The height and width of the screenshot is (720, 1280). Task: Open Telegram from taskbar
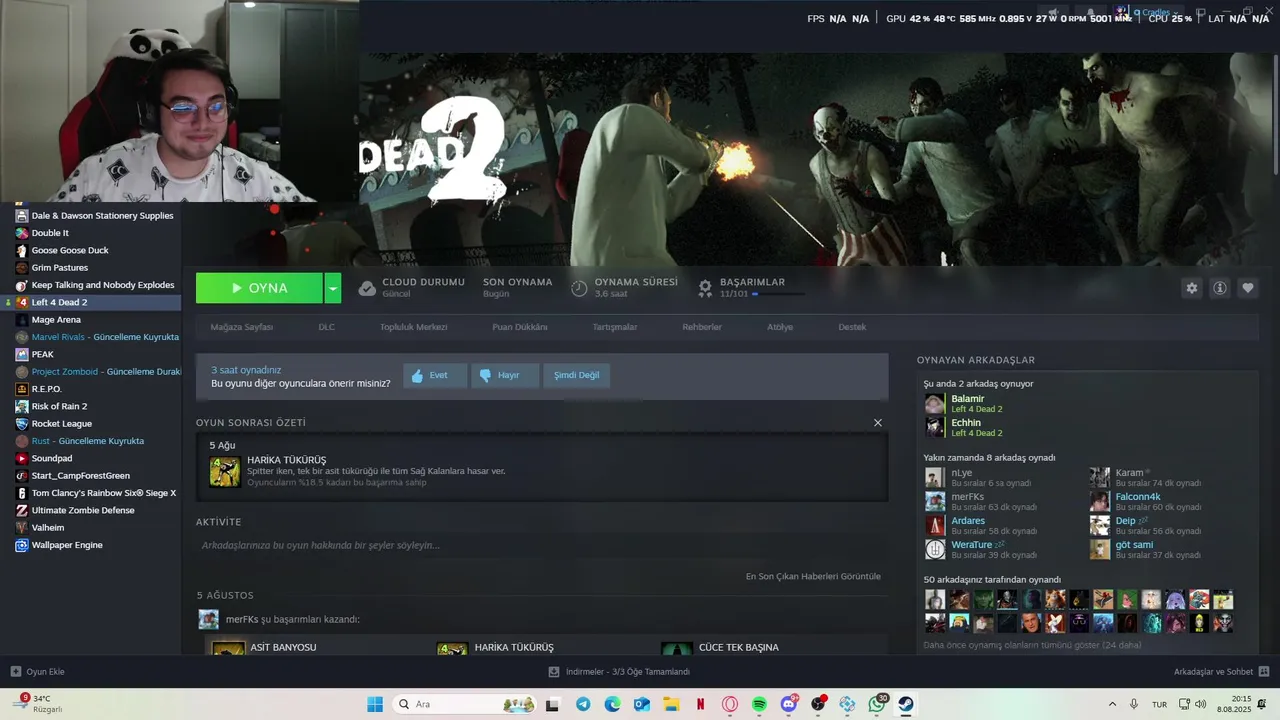pos(583,704)
